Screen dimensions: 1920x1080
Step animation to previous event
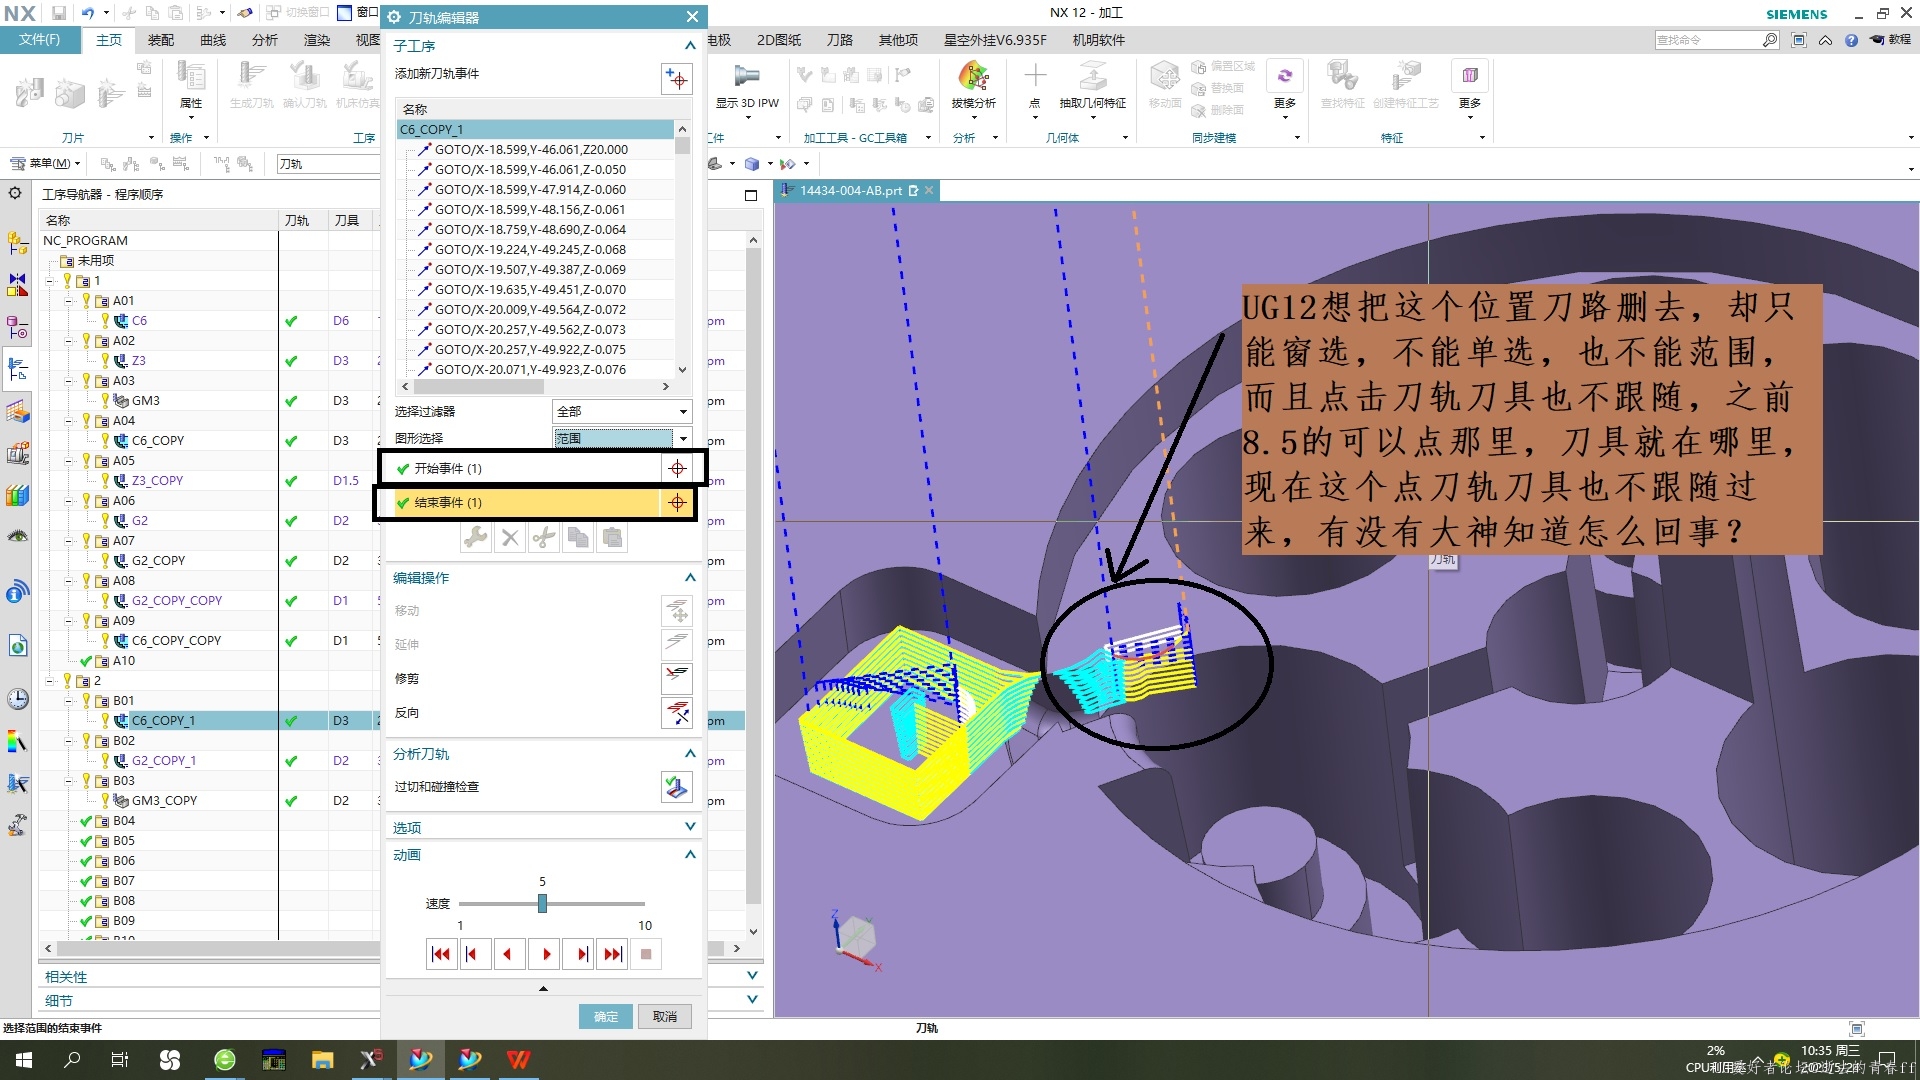click(x=474, y=954)
